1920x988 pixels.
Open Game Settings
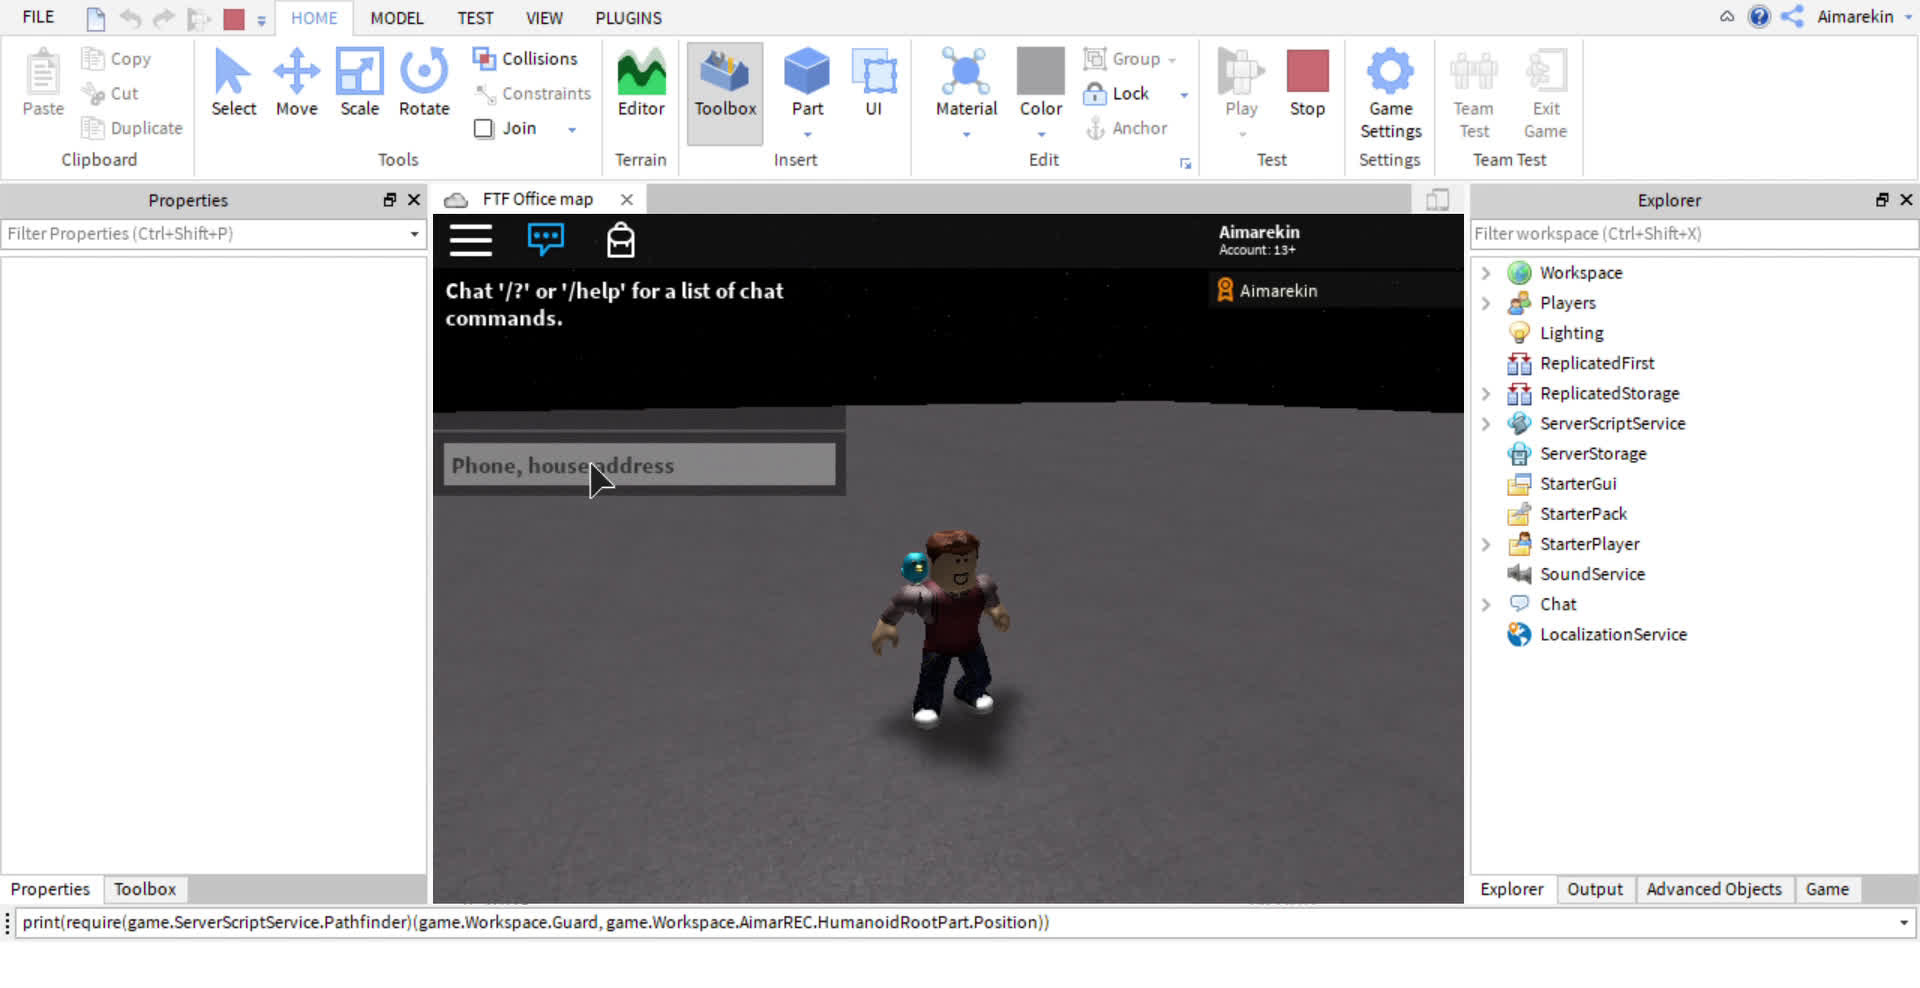[x=1390, y=94]
